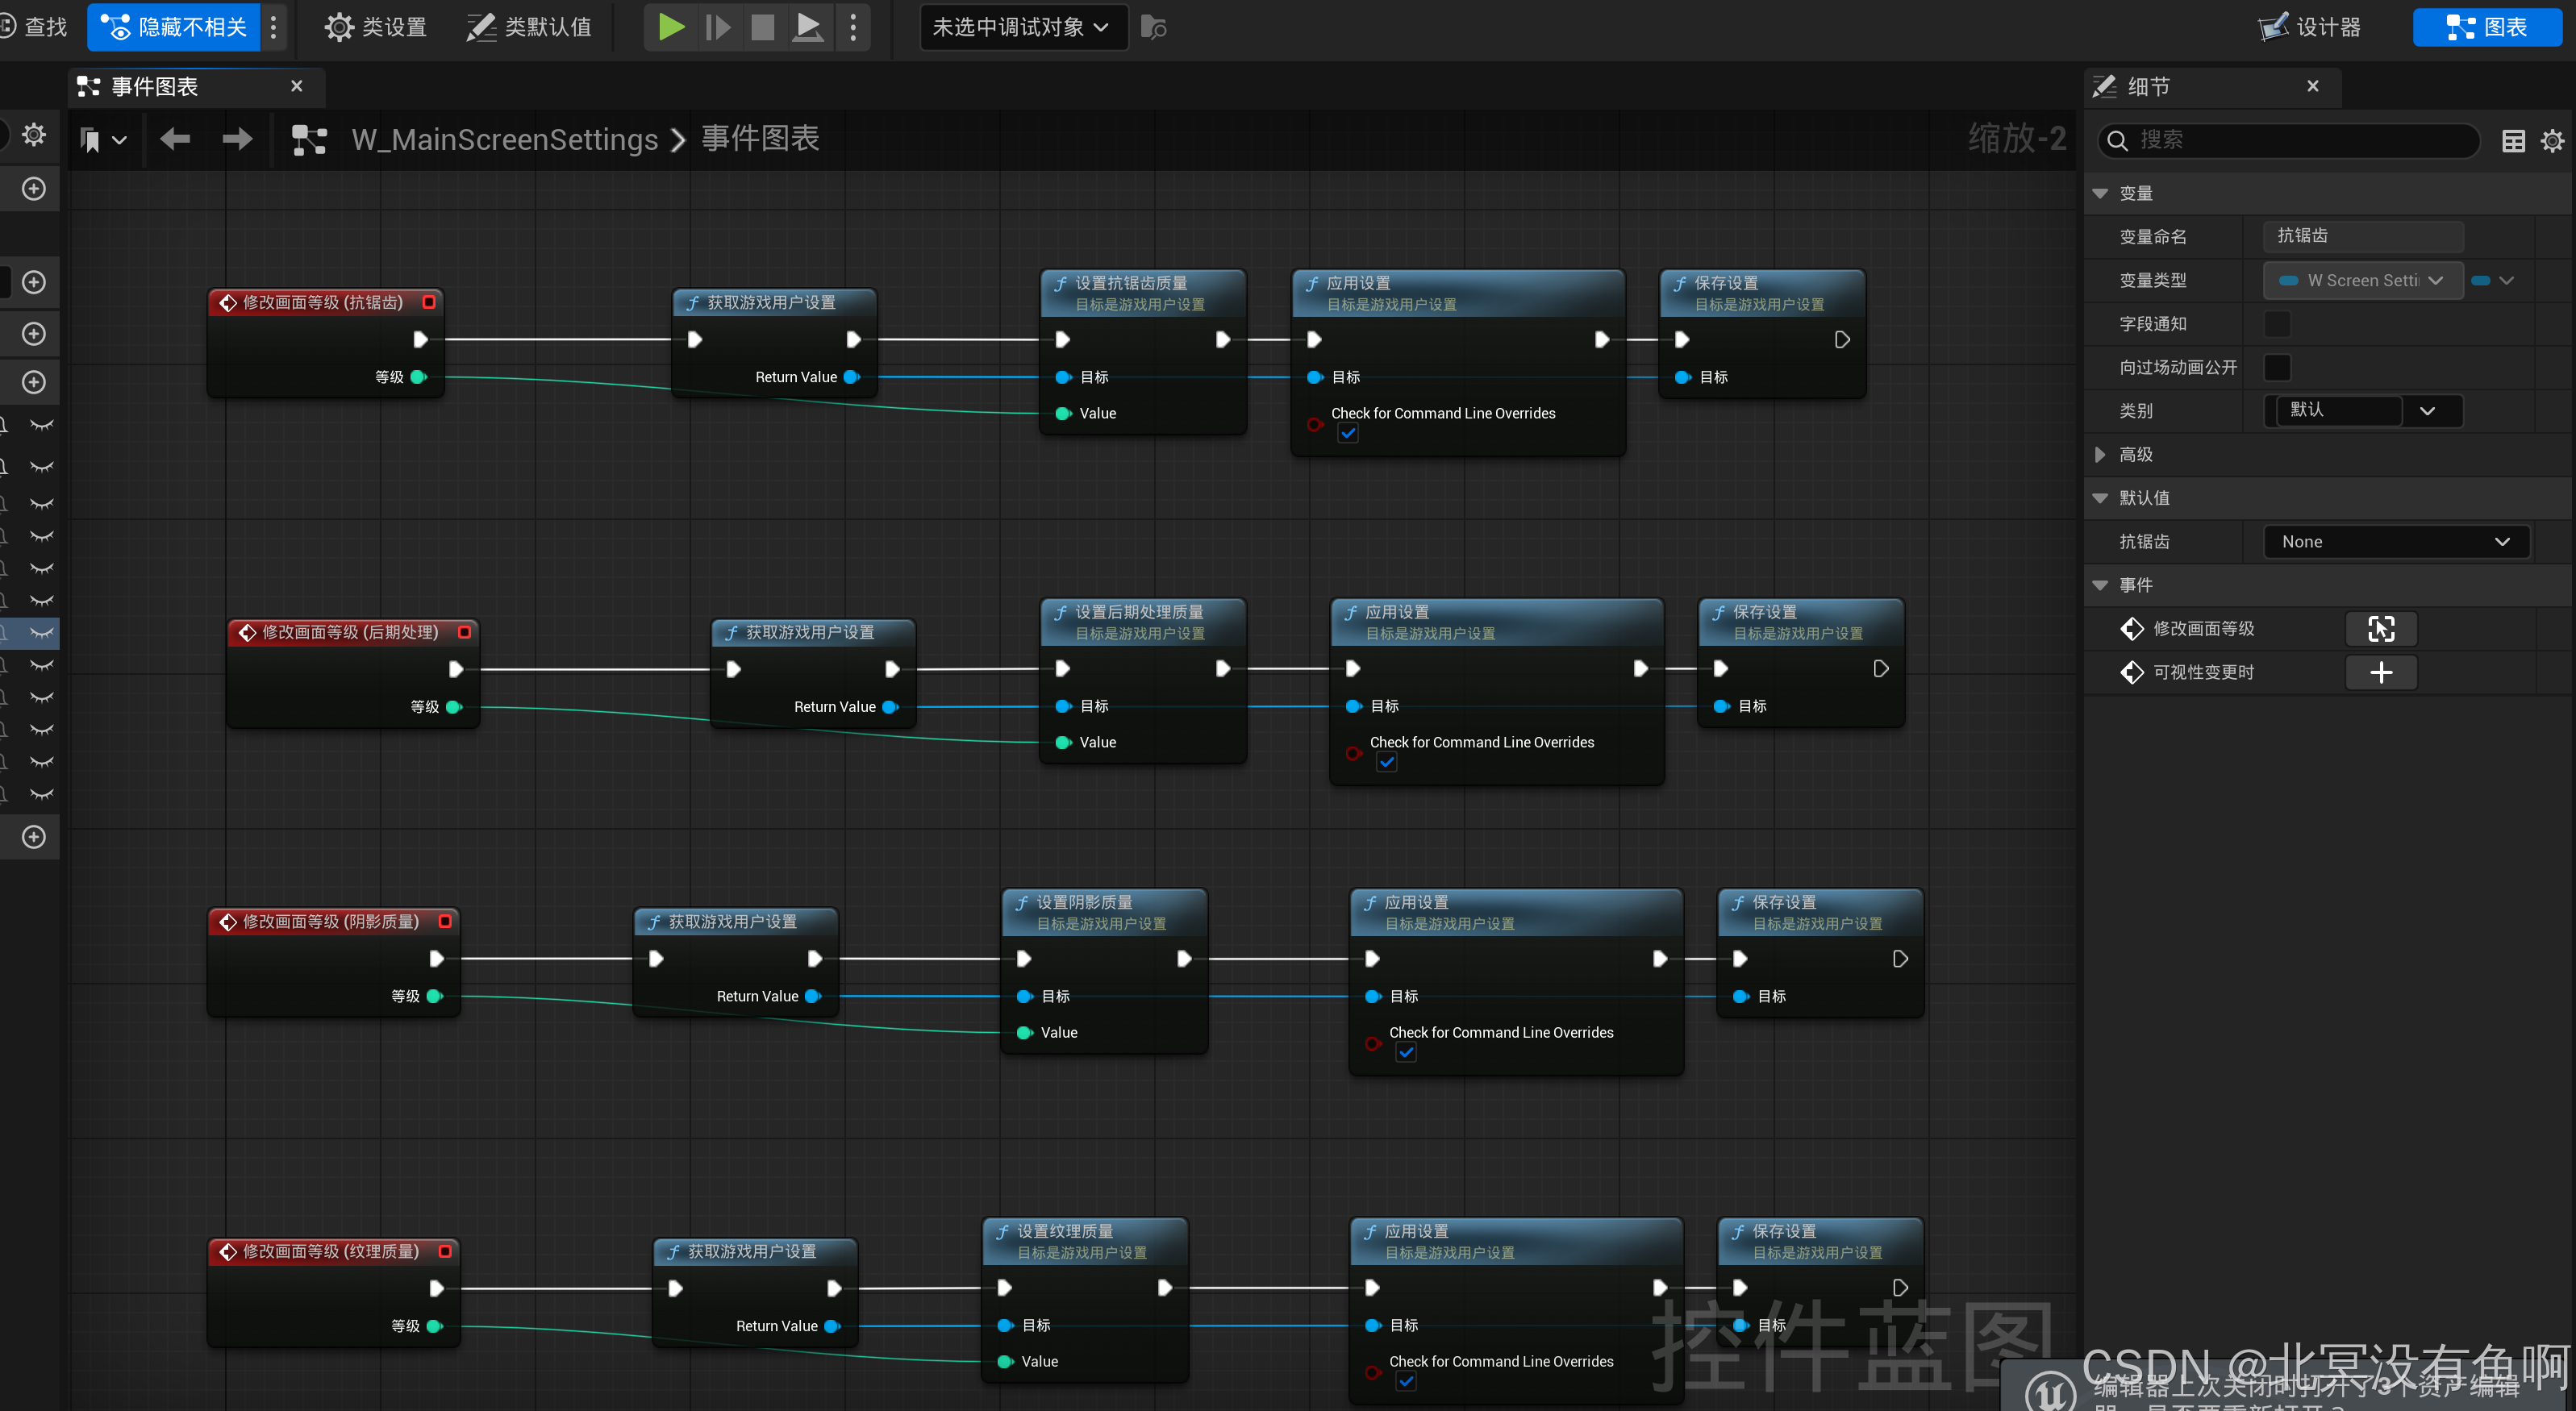2576x1411 pixels.
Task: Open the bookmarks icon in graph toolbar
Action: 91,140
